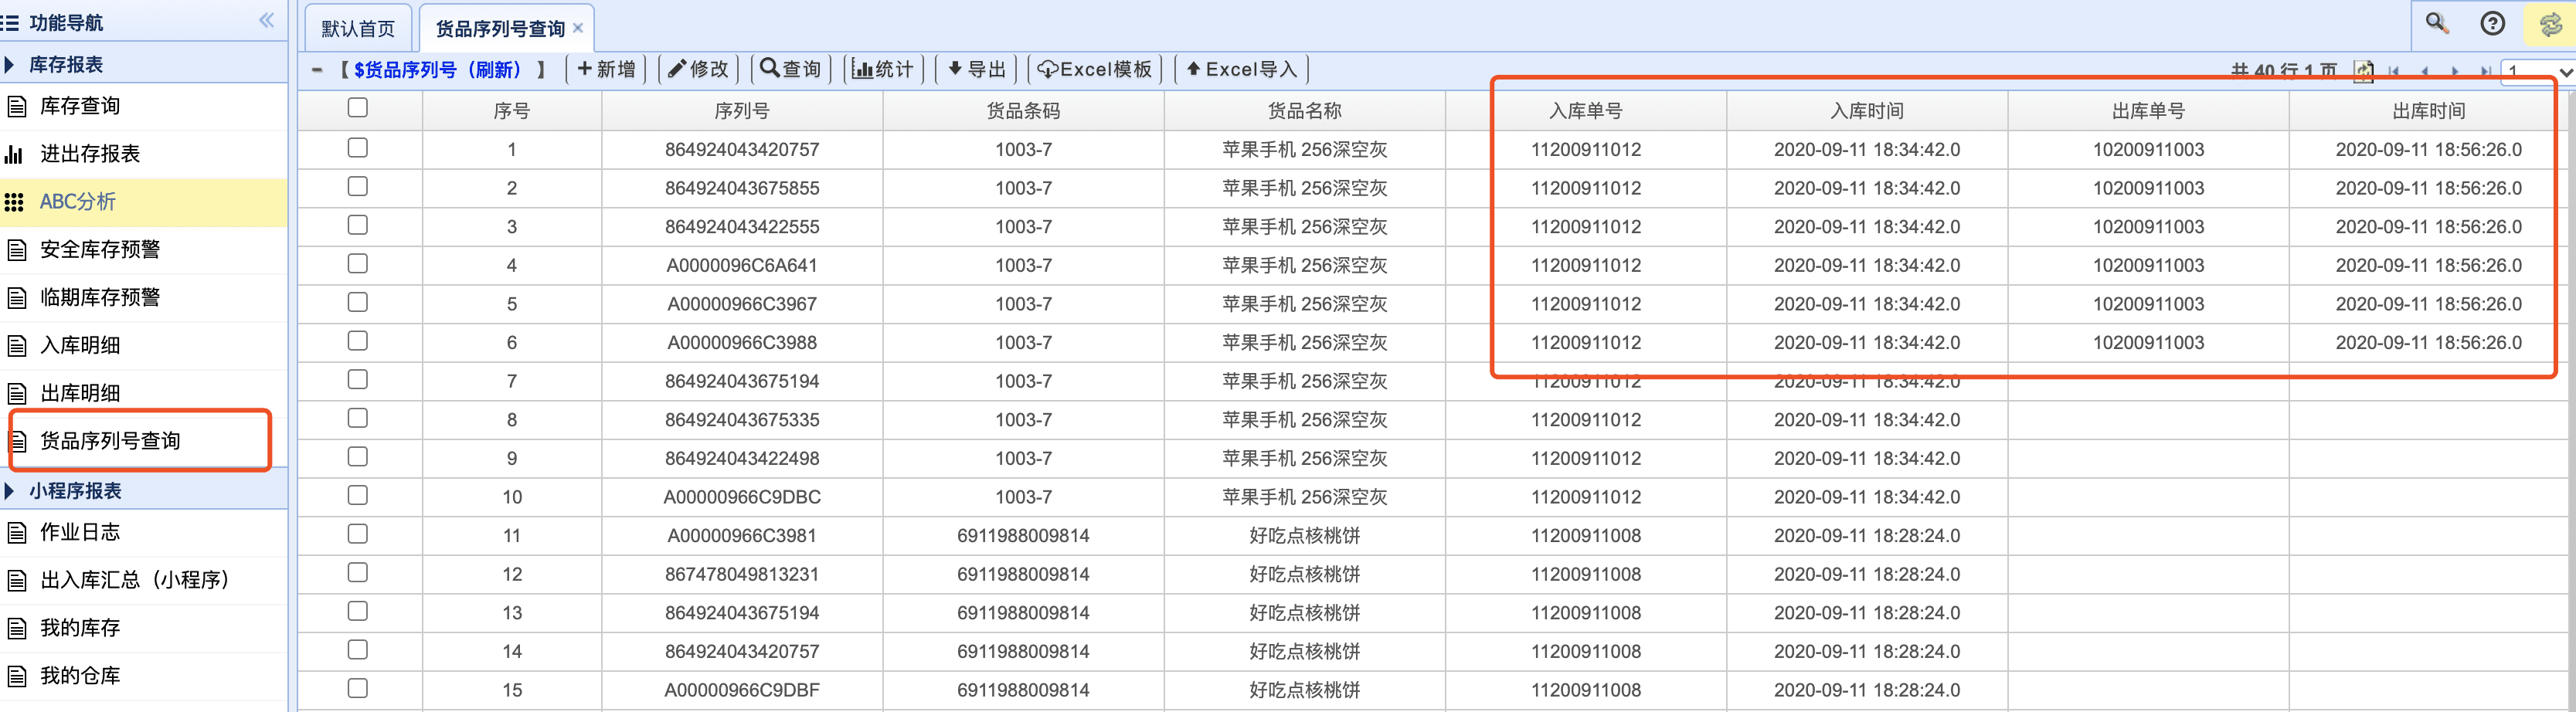Screen dimensions: 2576x712
Task: Collapse the navigation sidebar with double chevron
Action: point(266,20)
